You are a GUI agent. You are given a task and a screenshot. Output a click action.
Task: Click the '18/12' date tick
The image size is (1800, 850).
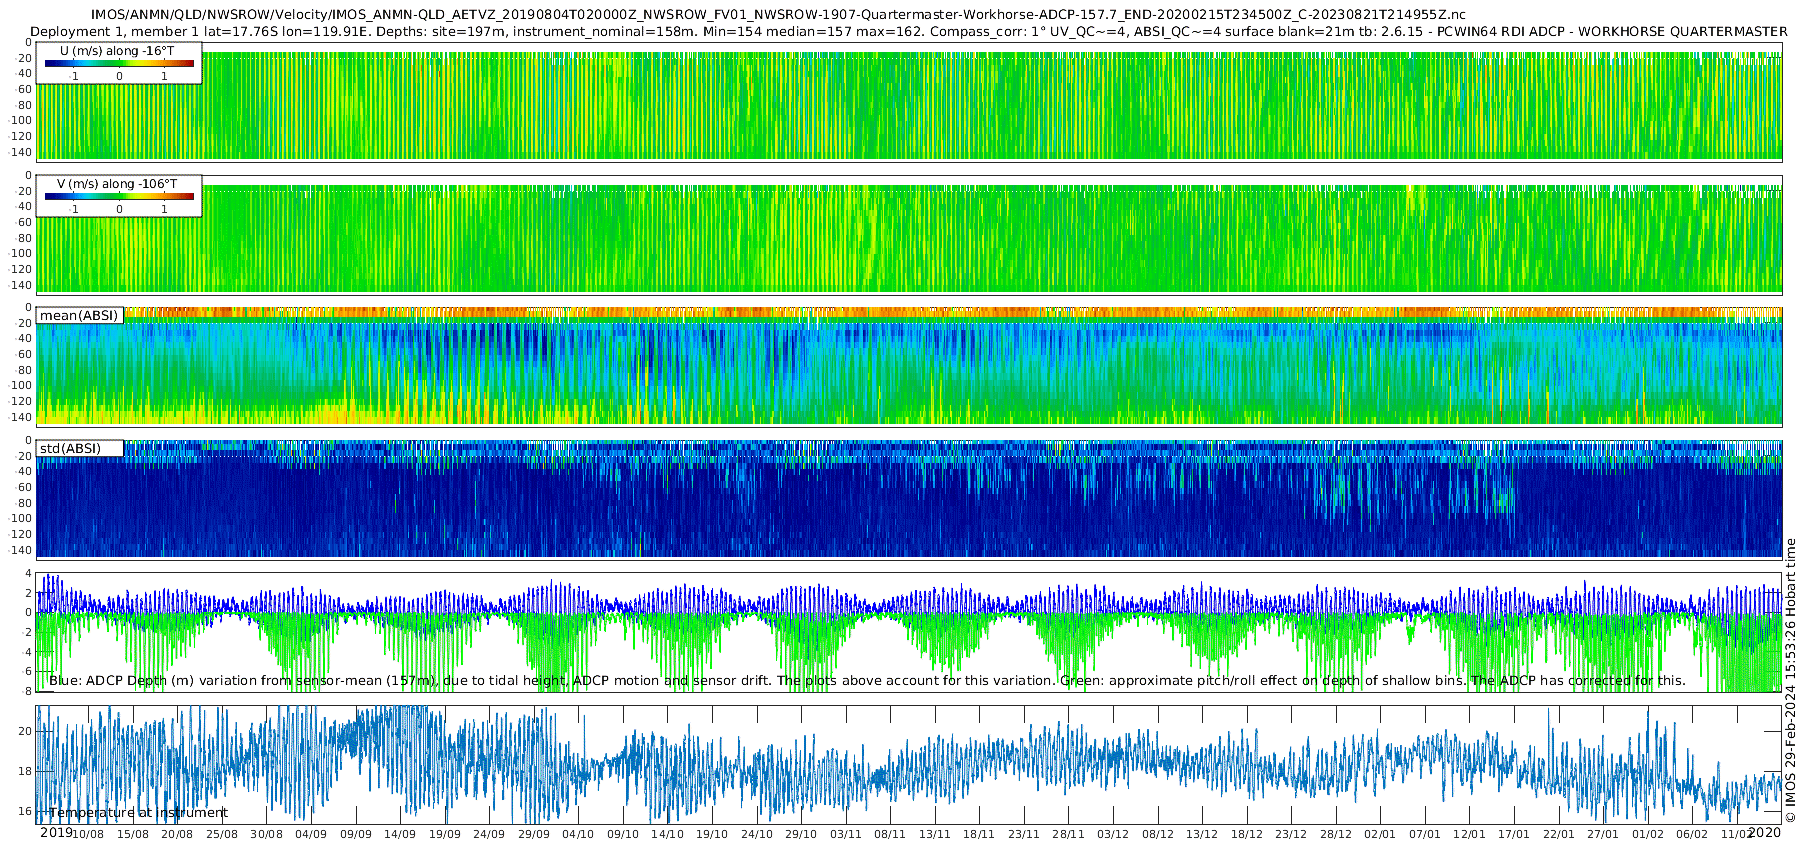[1247, 834]
